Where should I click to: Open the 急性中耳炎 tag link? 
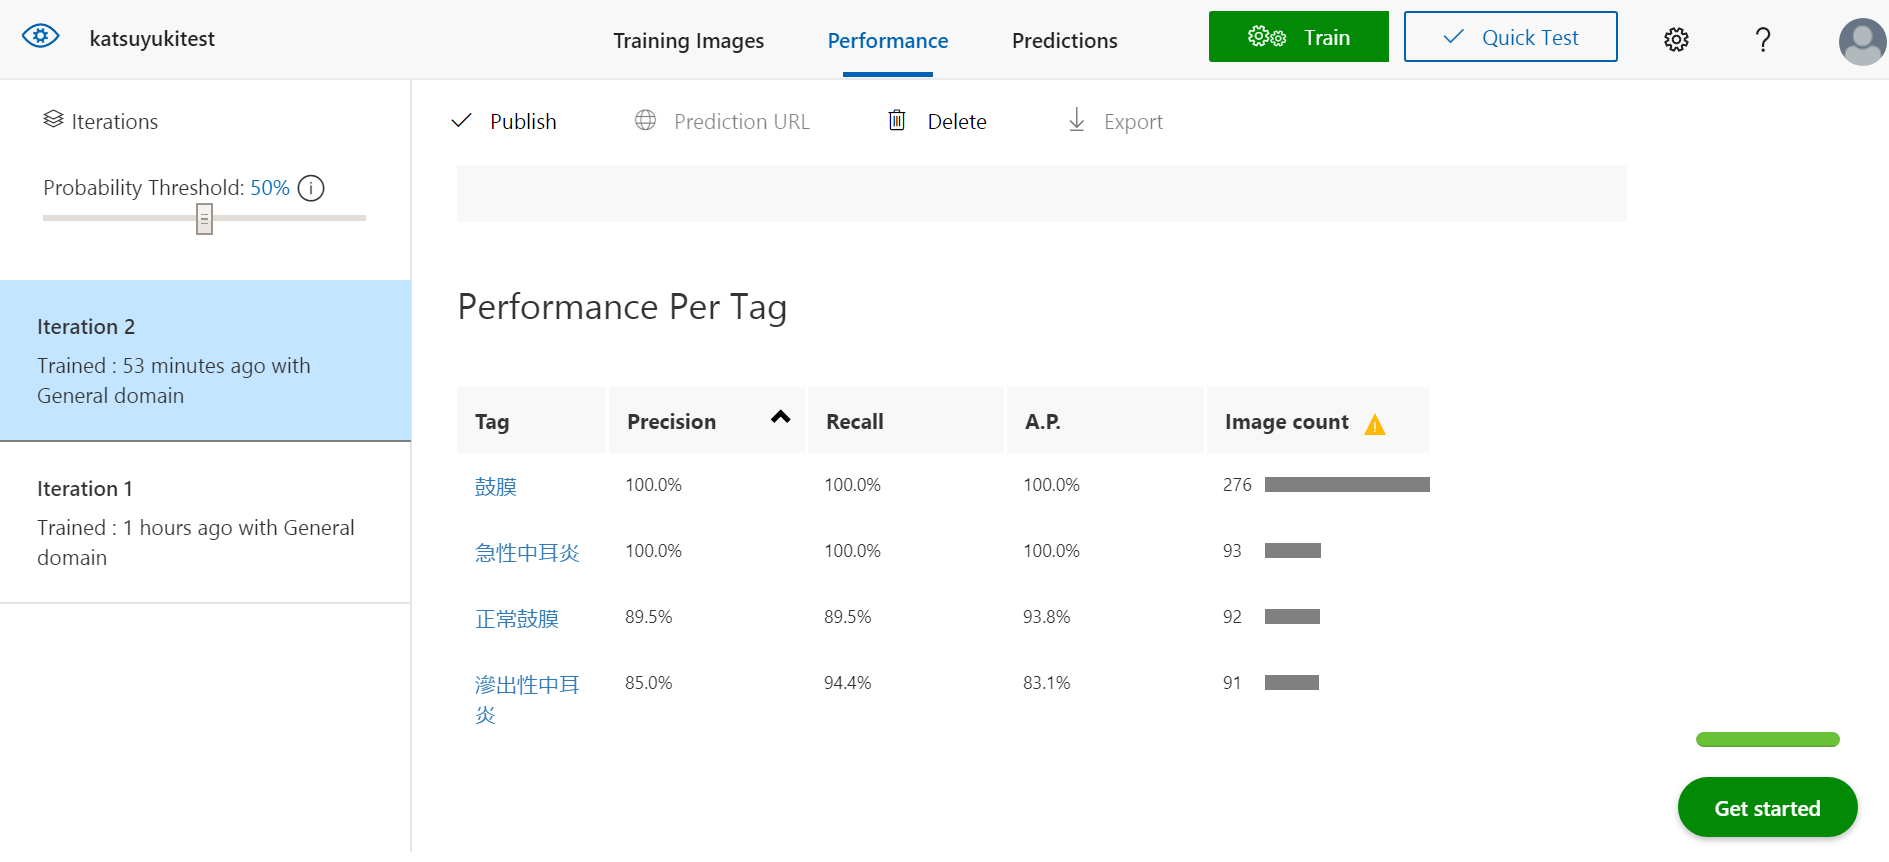(x=527, y=553)
